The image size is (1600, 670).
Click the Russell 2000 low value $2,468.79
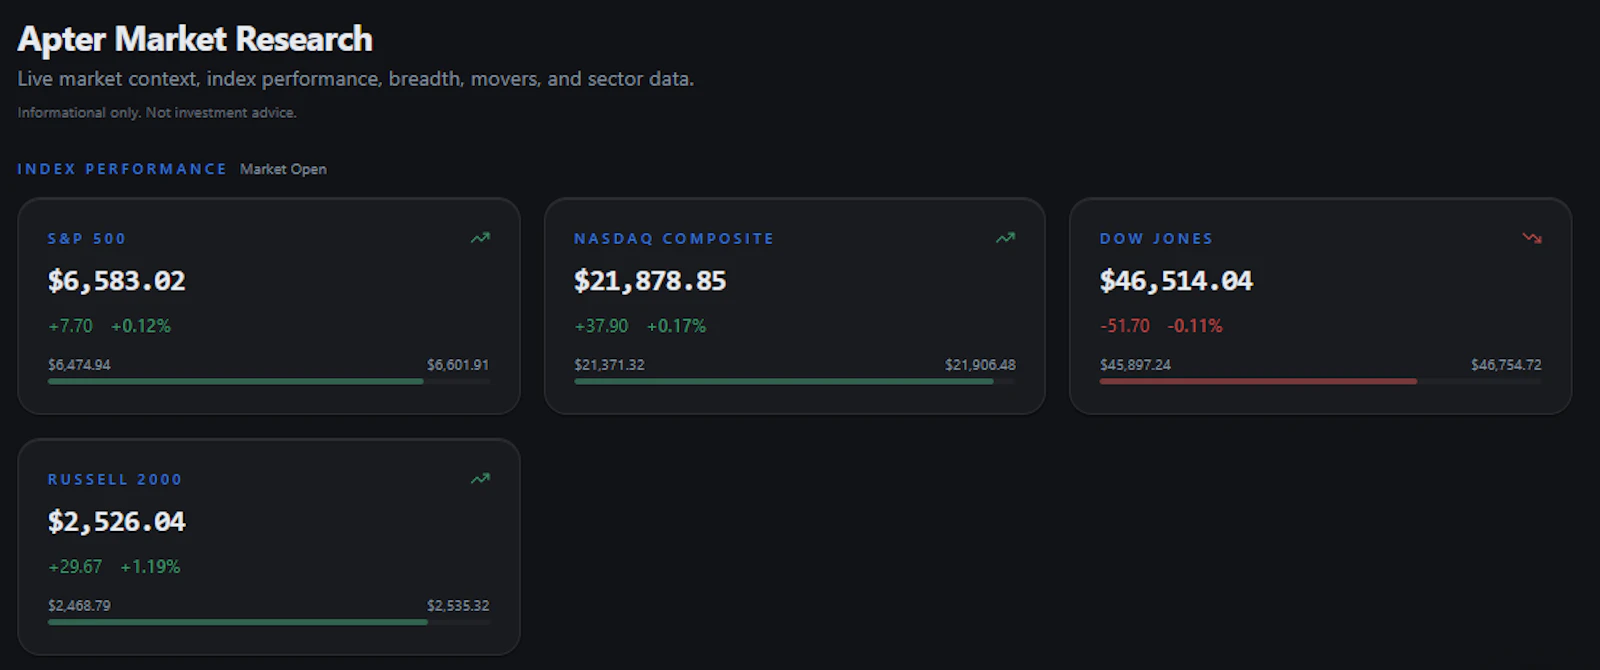[79, 606]
